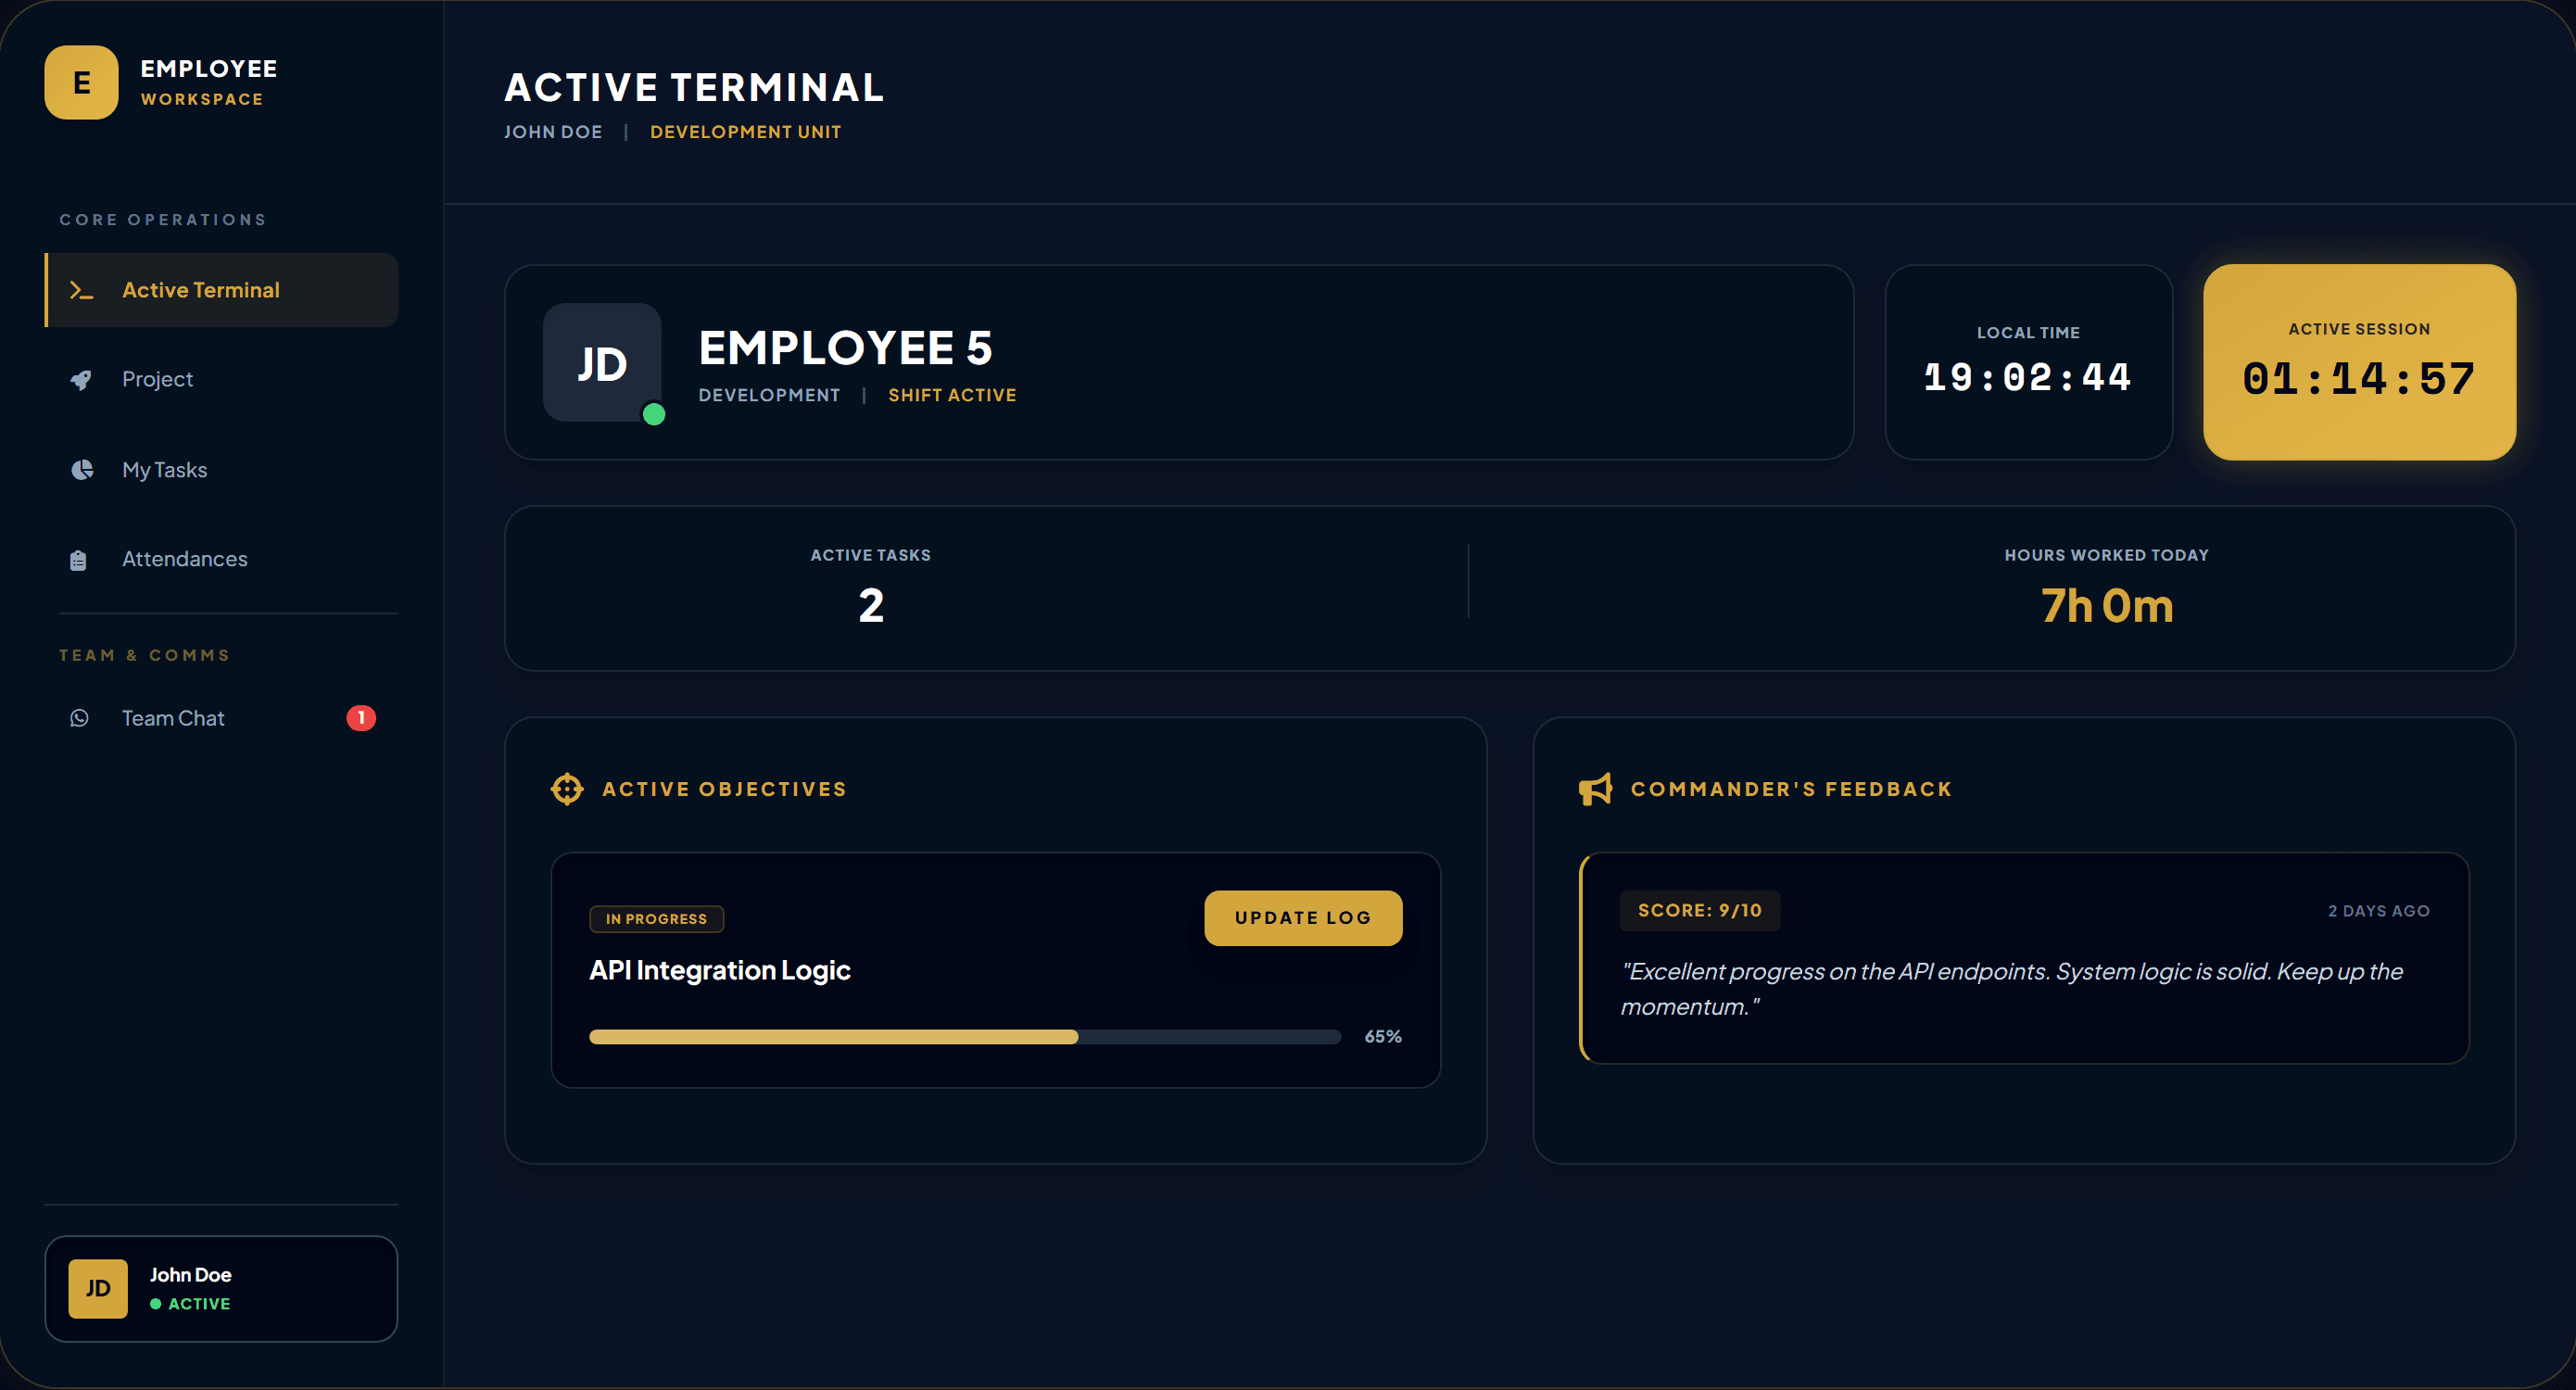
Task: Click the In Progress status badge
Action: 656,919
